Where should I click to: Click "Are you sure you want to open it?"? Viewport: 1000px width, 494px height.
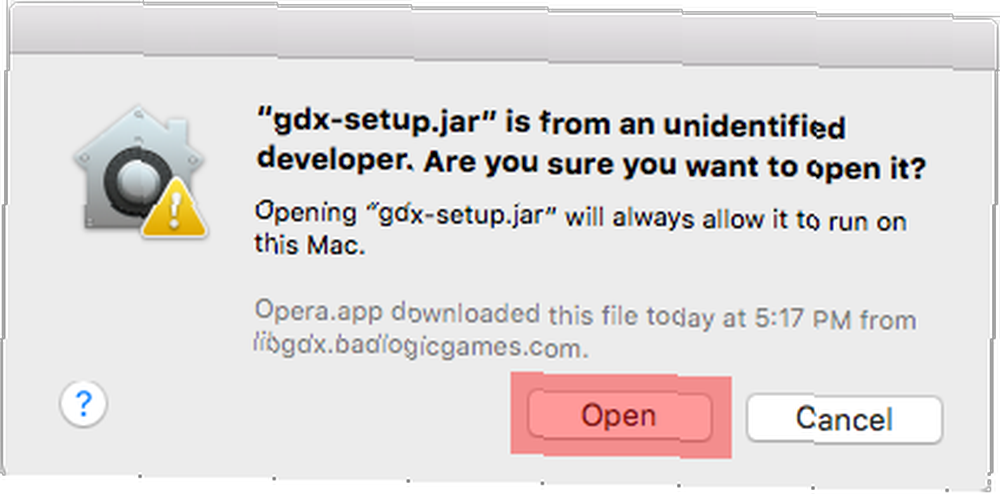[674, 169]
